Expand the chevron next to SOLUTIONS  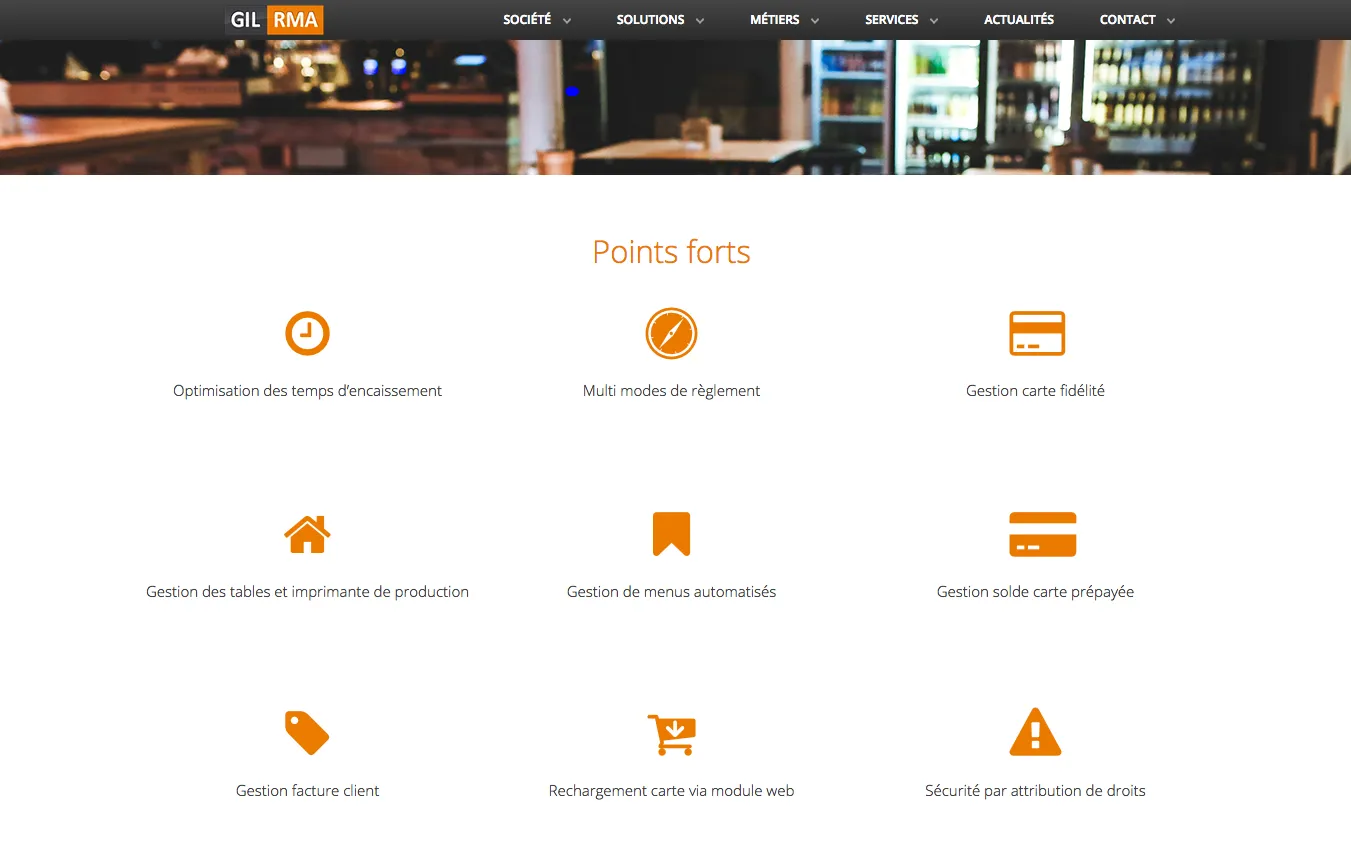[700, 21]
